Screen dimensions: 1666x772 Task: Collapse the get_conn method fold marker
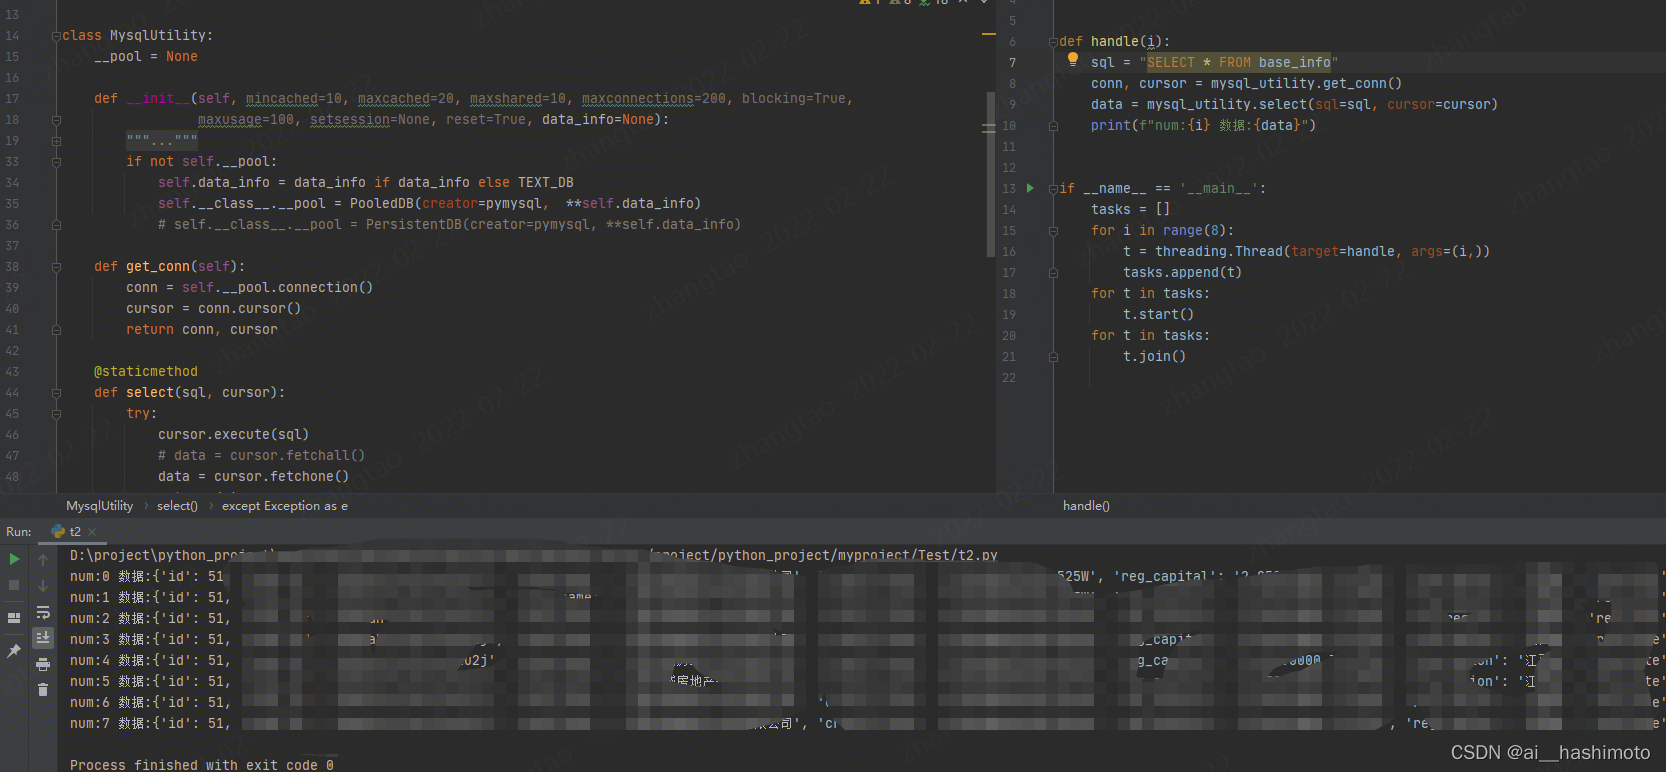(x=56, y=267)
